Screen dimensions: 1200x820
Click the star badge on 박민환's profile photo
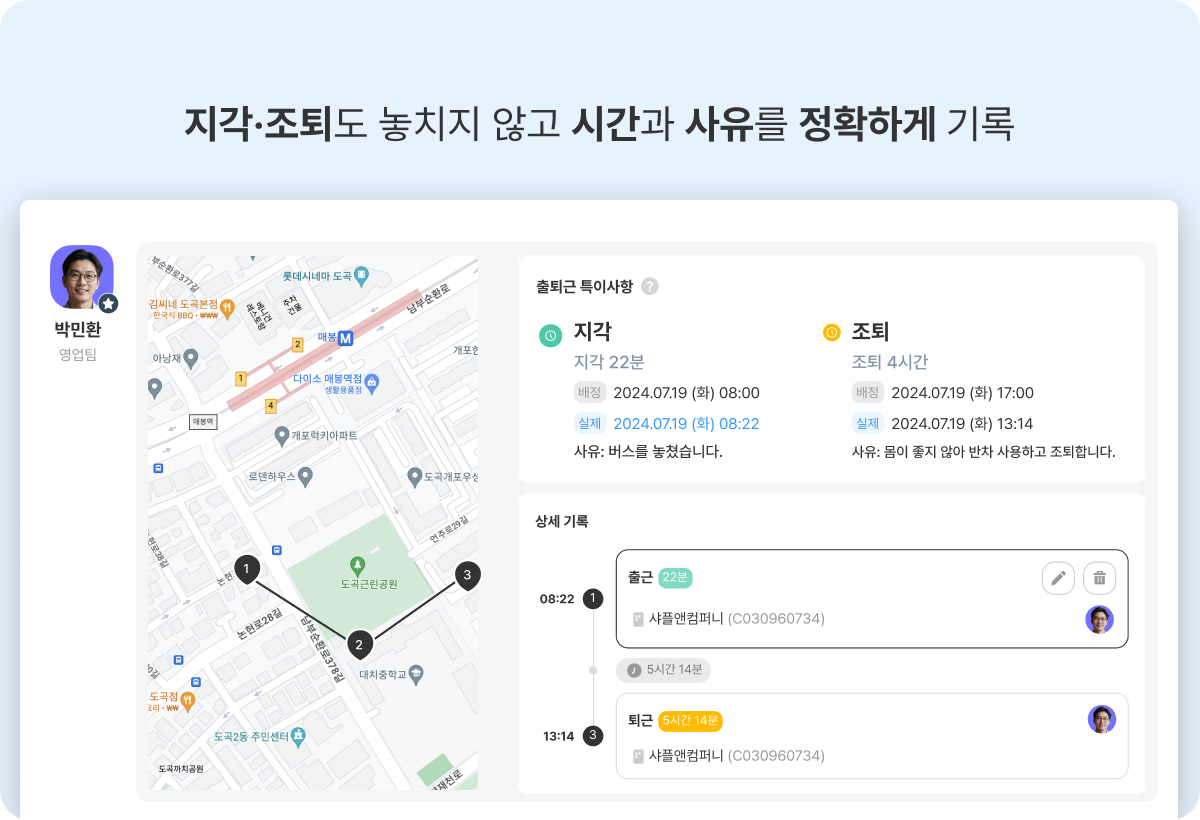[107, 306]
